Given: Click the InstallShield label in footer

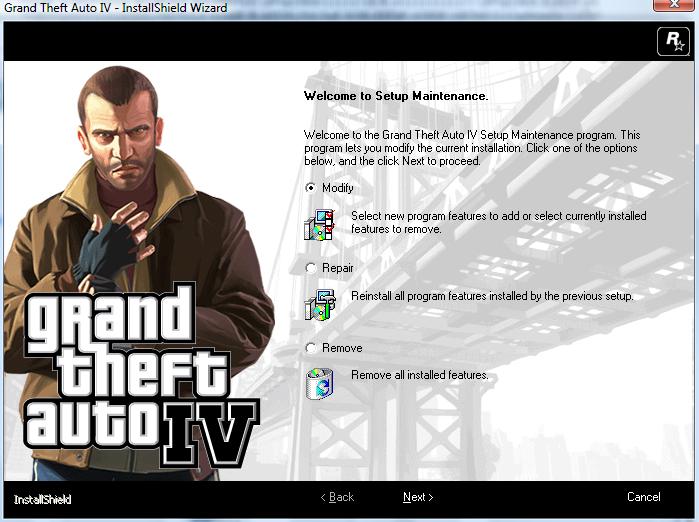Looking at the screenshot, I should 43,499.
